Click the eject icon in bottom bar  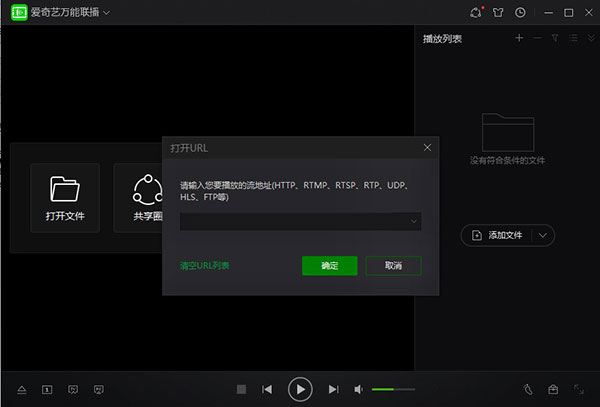(x=22, y=389)
